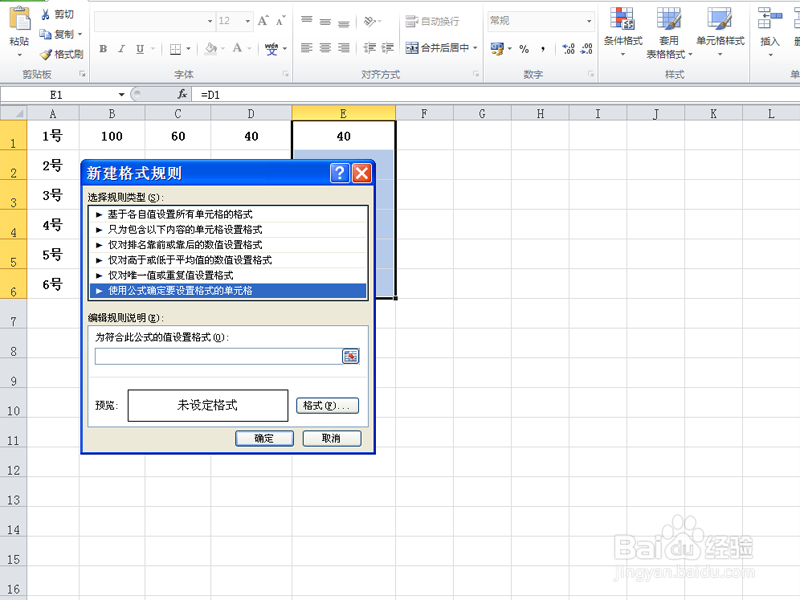Click the font color A icon
Image resolution: width=800 pixels, height=600 pixels.
point(237,48)
